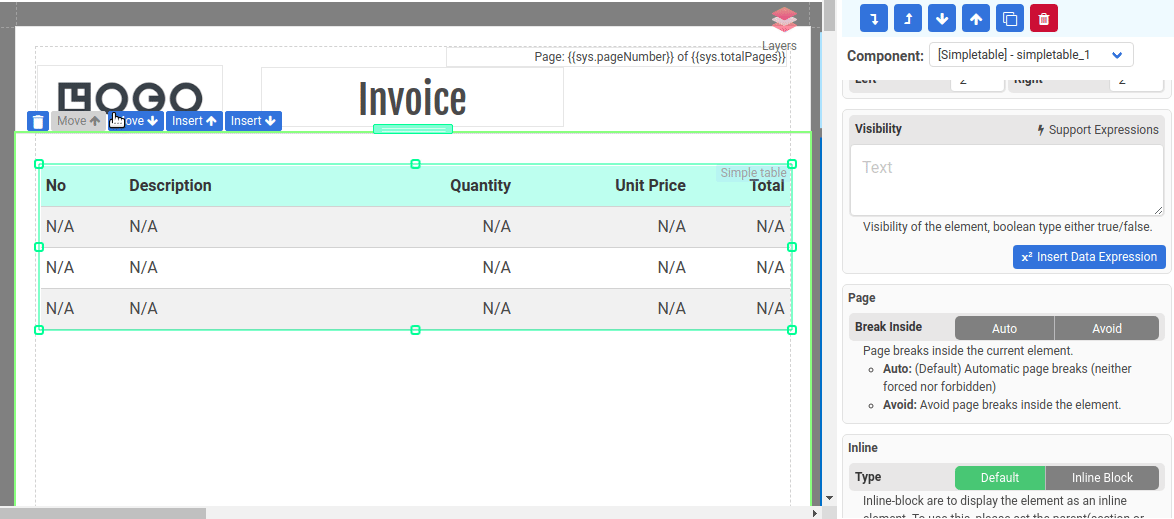
Task: Set Break Inside to Avoid
Action: tap(1106, 328)
